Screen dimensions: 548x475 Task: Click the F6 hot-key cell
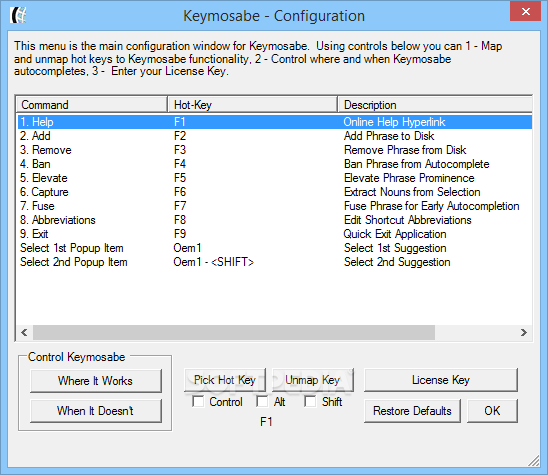[180, 192]
